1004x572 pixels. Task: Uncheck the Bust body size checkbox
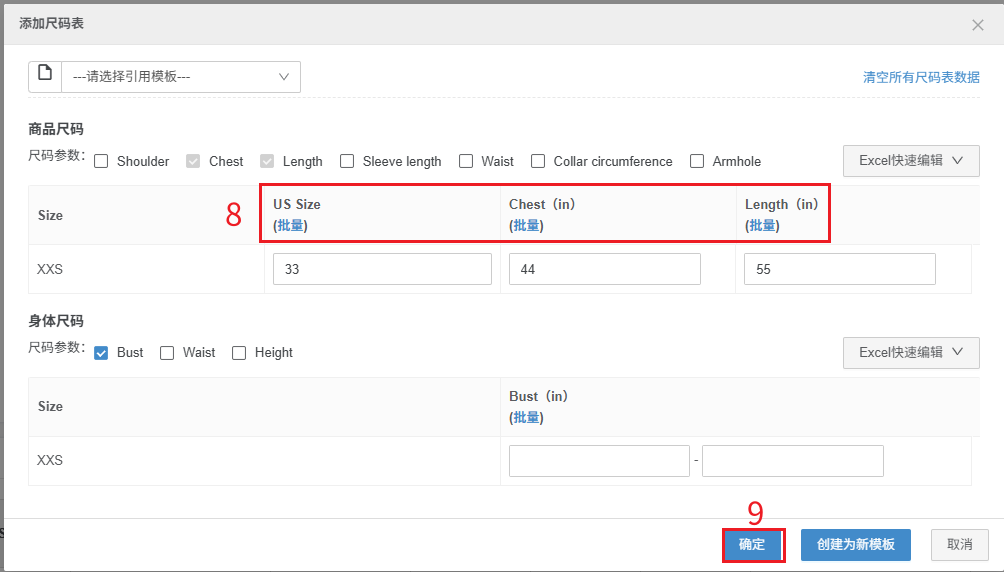point(101,352)
